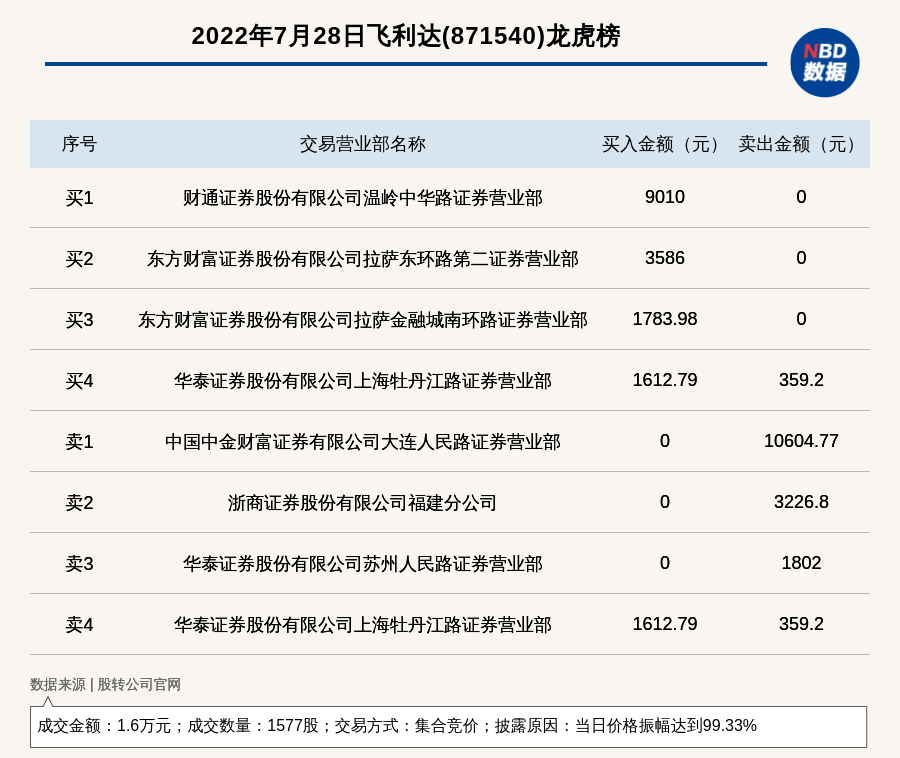
Task: Click the buy amount 1783.98
Action: 665,318
